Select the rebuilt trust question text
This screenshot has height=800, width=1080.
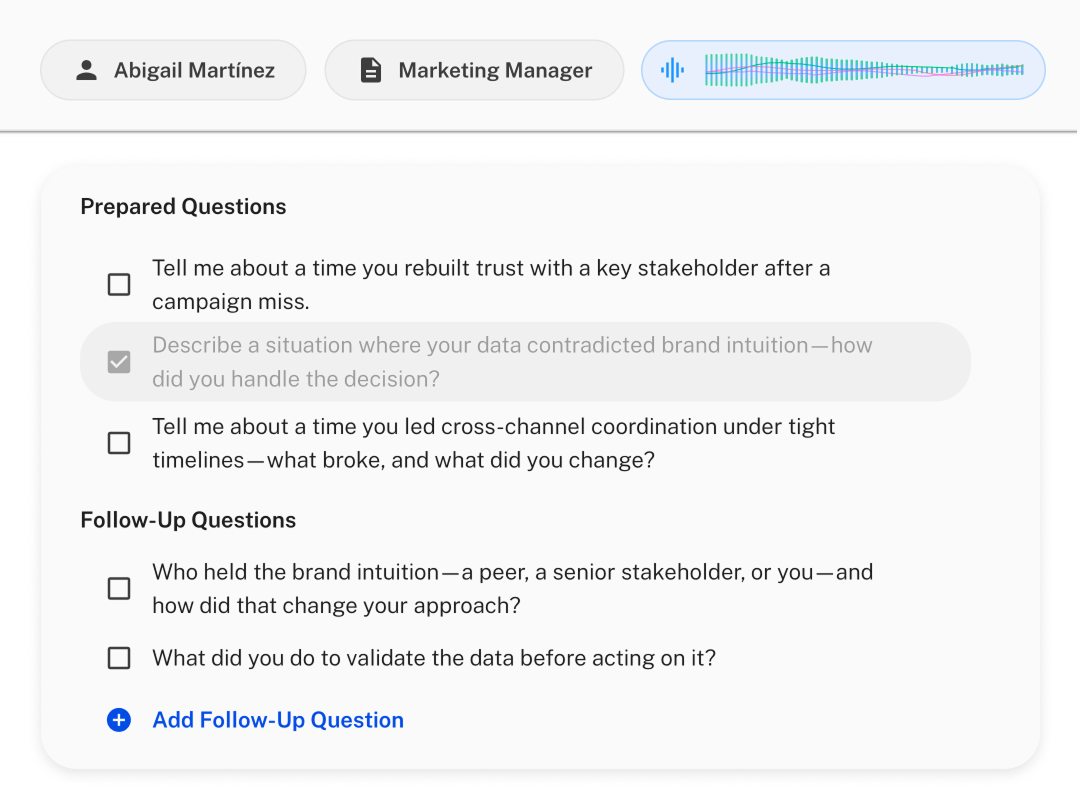tap(490, 285)
